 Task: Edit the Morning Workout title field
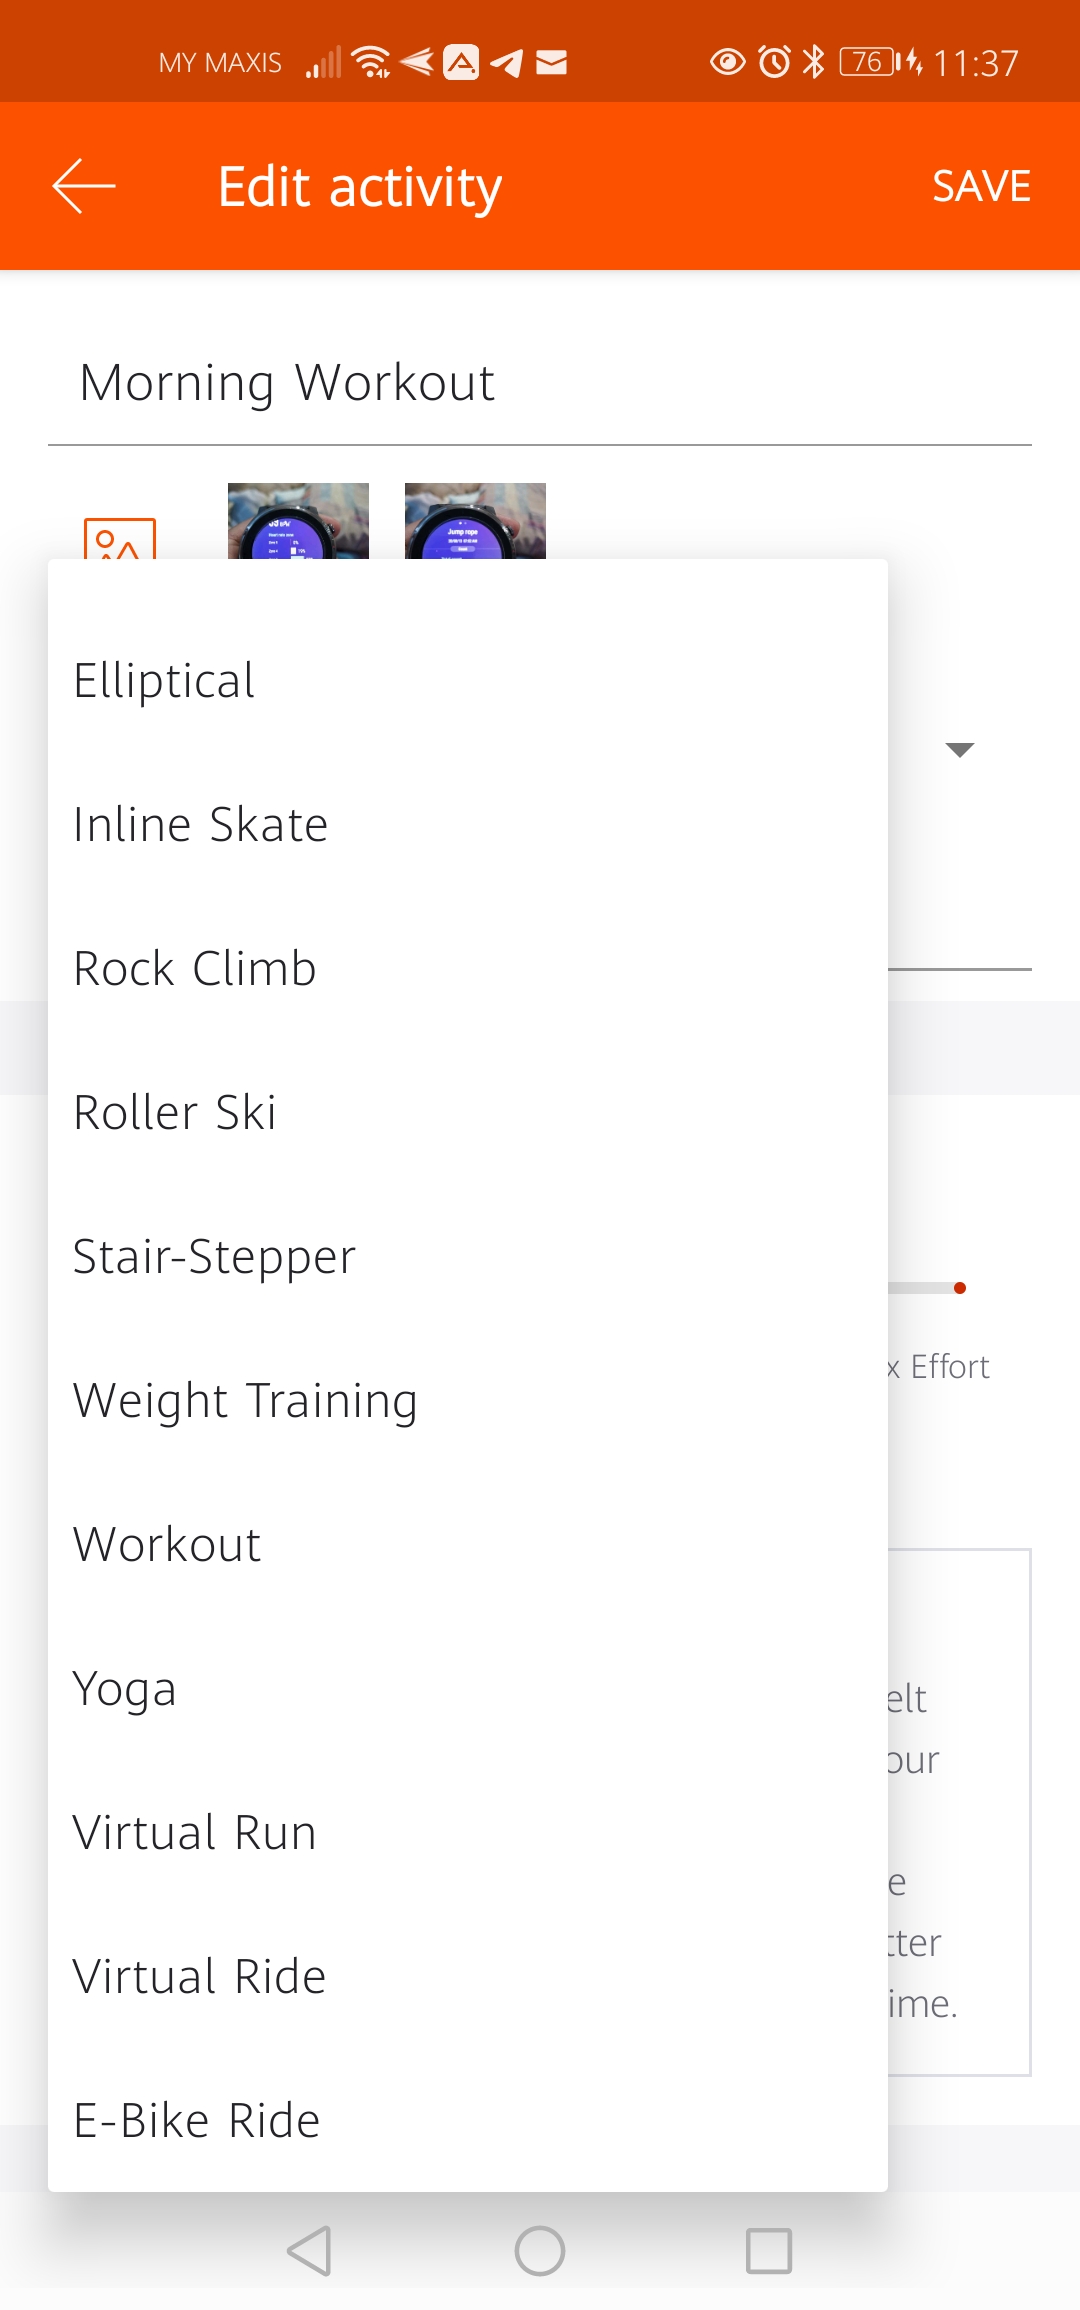click(540, 384)
